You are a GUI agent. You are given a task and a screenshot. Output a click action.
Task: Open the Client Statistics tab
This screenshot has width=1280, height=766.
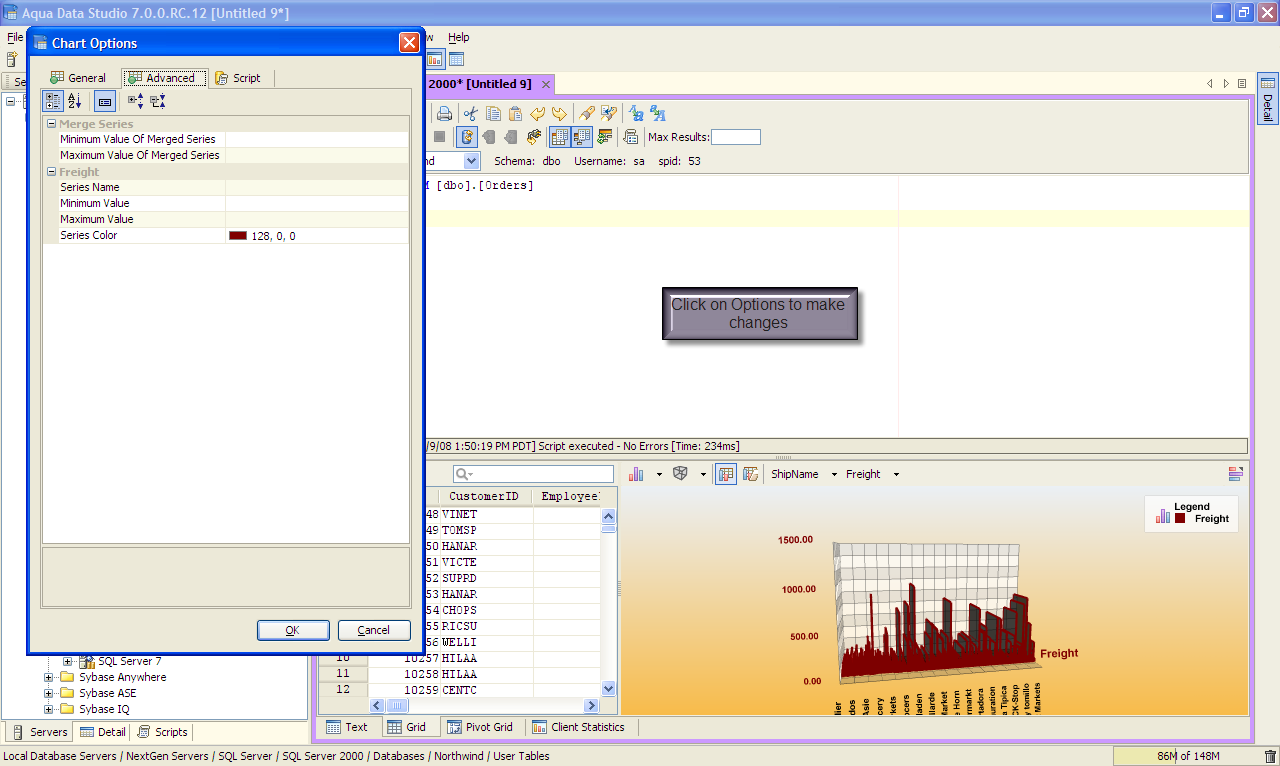pos(579,727)
